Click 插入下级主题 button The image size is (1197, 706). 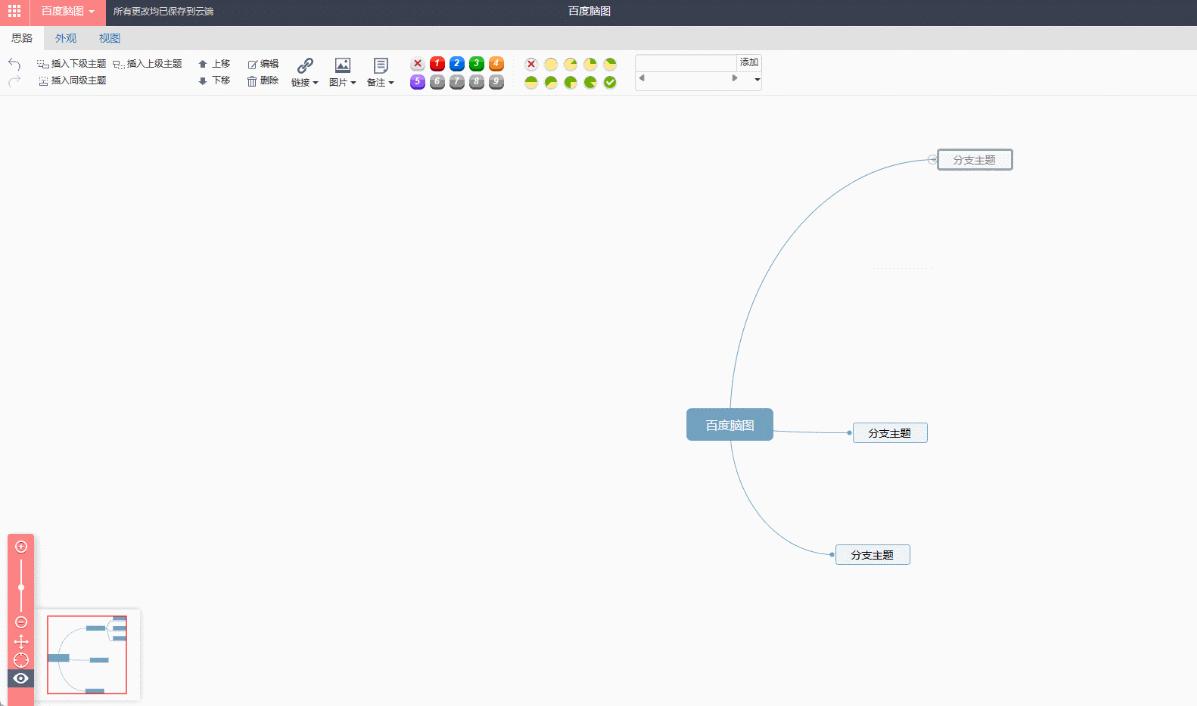click(x=71, y=64)
